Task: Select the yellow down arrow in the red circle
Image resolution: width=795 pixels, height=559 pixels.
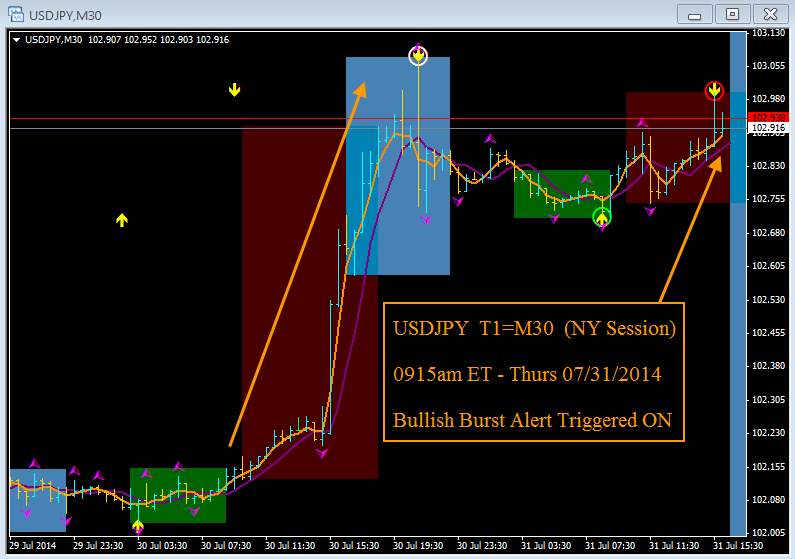Action: tap(714, 91)
